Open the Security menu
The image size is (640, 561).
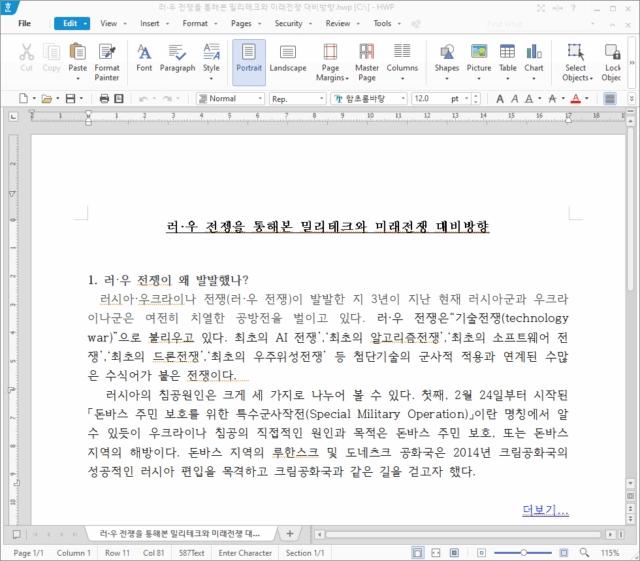[293, 23]
